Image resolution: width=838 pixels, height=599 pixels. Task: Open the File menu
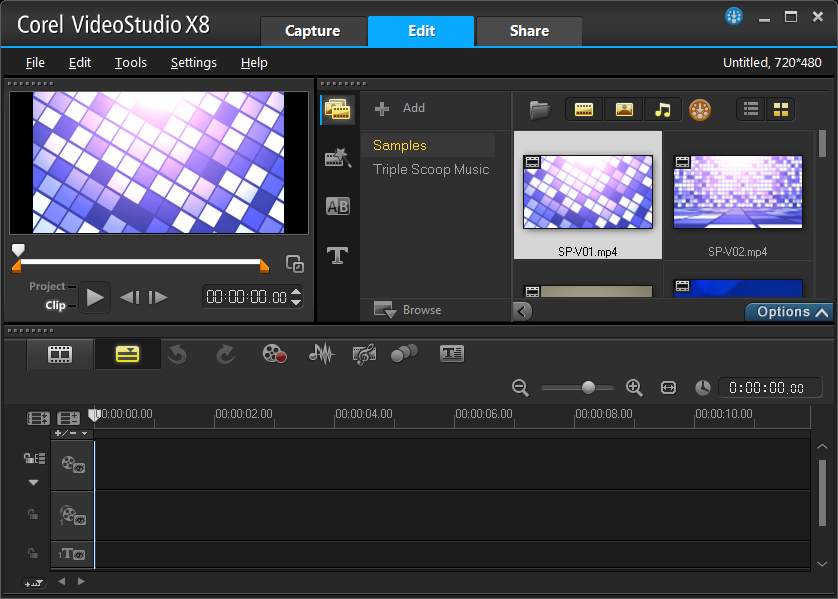(x=35, y=63)
